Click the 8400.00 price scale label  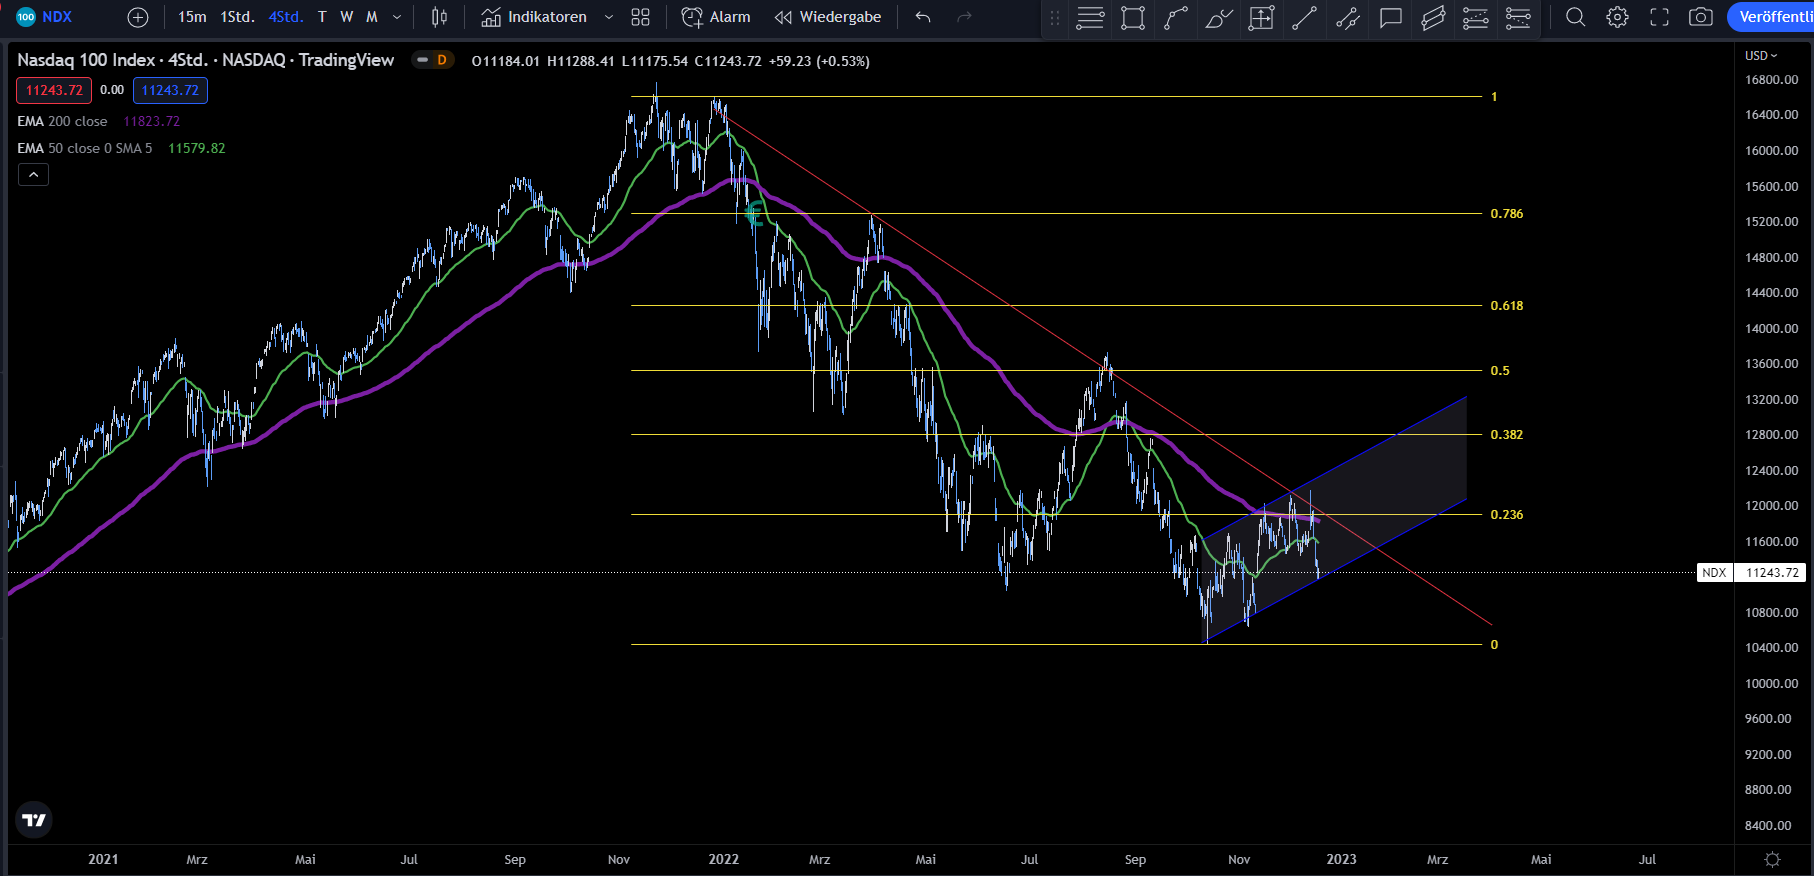point(1768,826)
